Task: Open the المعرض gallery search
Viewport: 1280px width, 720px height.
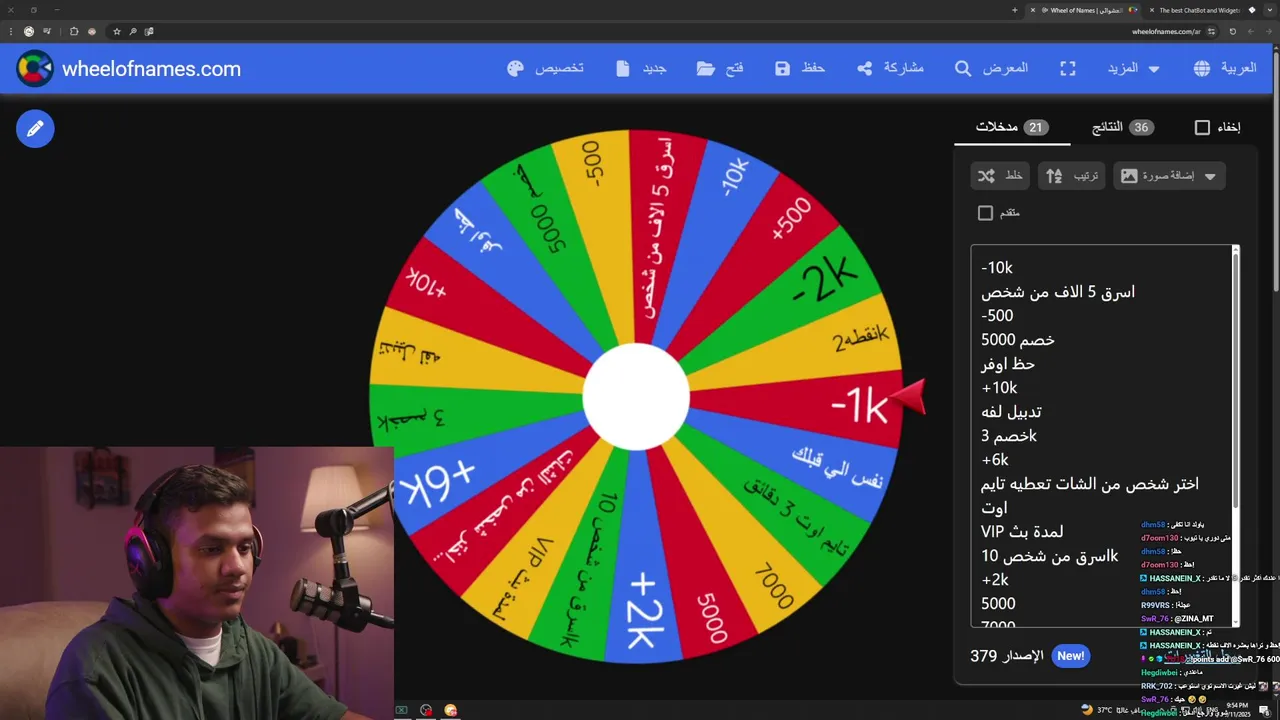Action: tap(991, 68)
